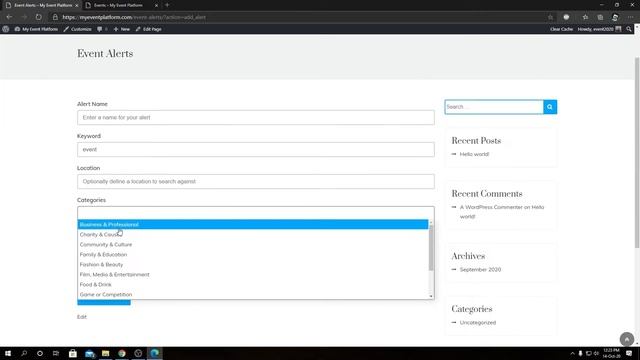The height and width of the screenshot is (360, 640).
Task: Select Food & Drink category
Action: 253,284
